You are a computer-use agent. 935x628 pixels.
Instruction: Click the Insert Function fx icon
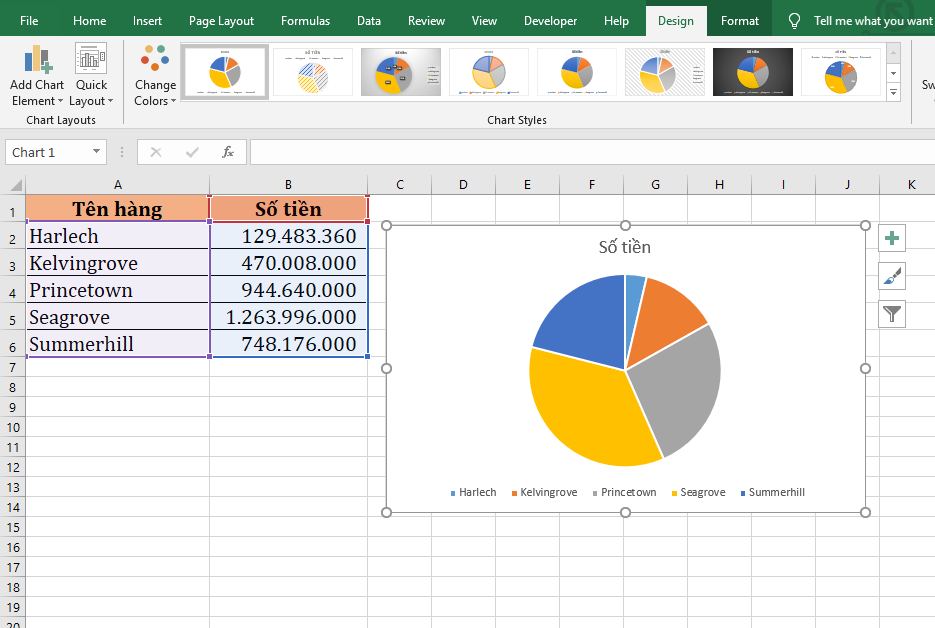[228, 152]
